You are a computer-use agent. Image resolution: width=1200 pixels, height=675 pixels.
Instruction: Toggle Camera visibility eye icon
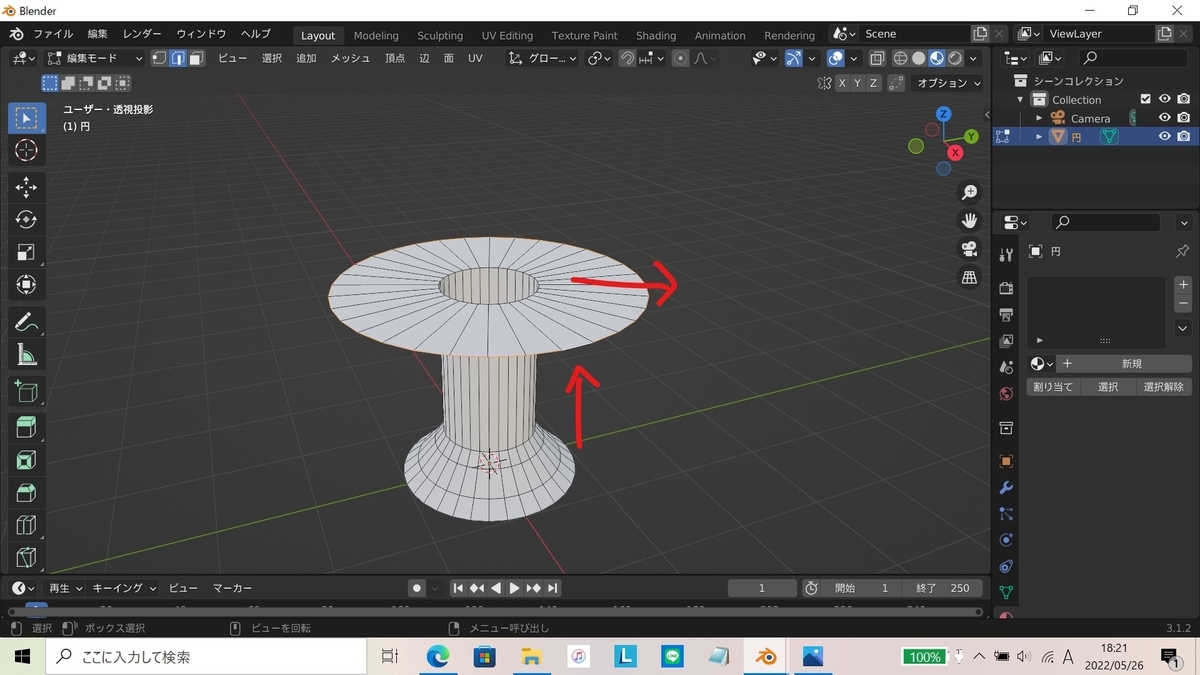coord(1164,118)
